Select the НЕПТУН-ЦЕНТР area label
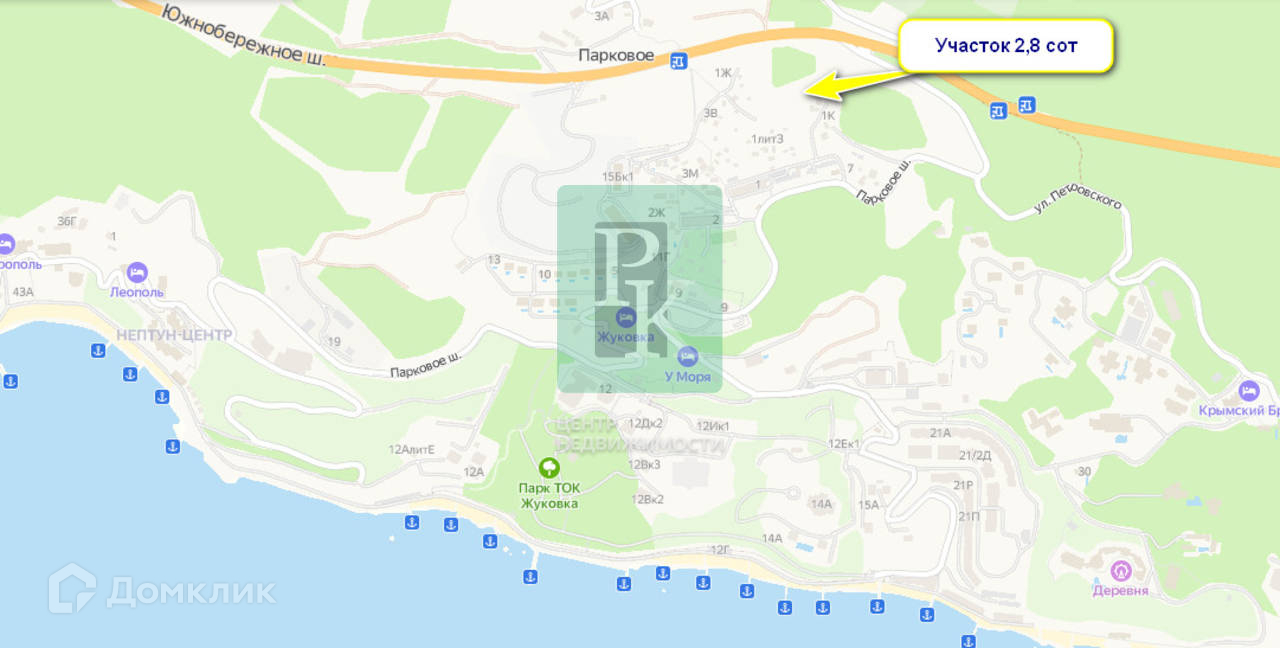 [174, 335]
